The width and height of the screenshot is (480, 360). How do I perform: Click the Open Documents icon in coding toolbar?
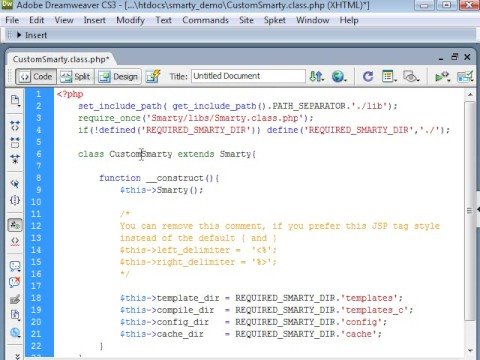click(15, 100)
